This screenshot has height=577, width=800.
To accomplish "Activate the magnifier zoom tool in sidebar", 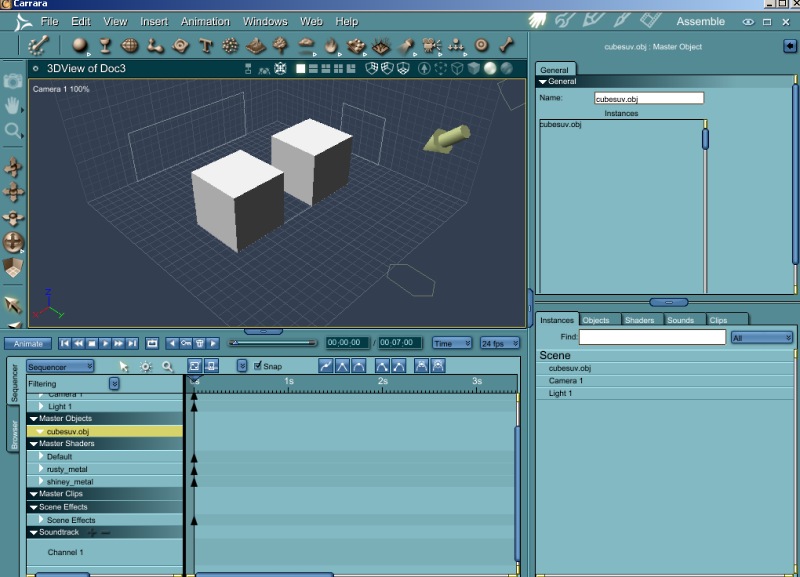I will point(13,130).
